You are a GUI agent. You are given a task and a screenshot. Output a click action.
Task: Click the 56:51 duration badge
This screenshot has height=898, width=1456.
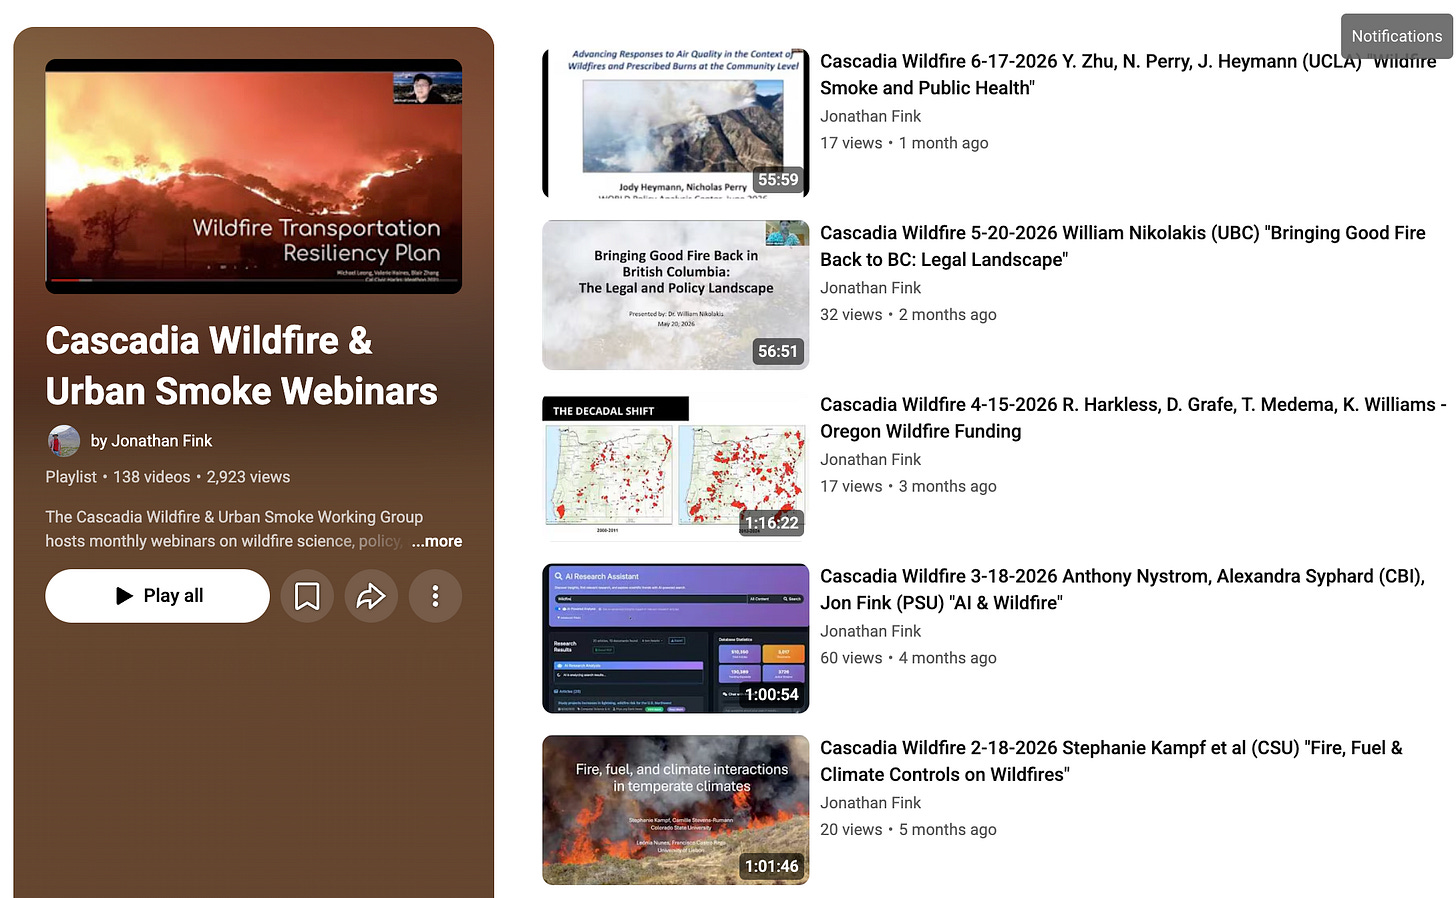(778, 351)
